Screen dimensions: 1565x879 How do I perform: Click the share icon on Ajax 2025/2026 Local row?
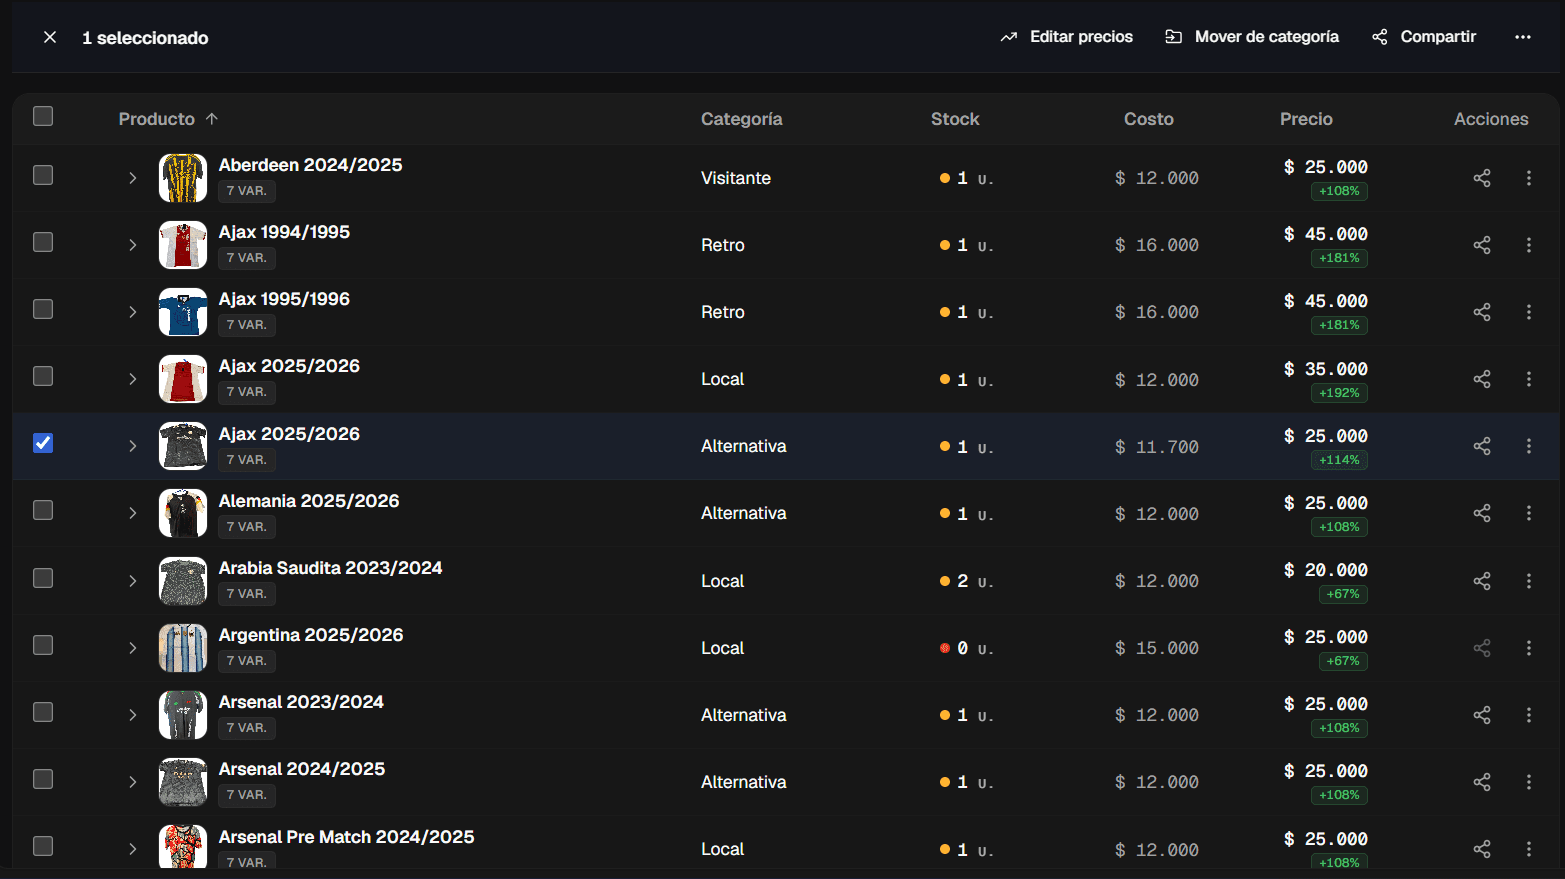pyautogui.click(x=1482, y=379)
